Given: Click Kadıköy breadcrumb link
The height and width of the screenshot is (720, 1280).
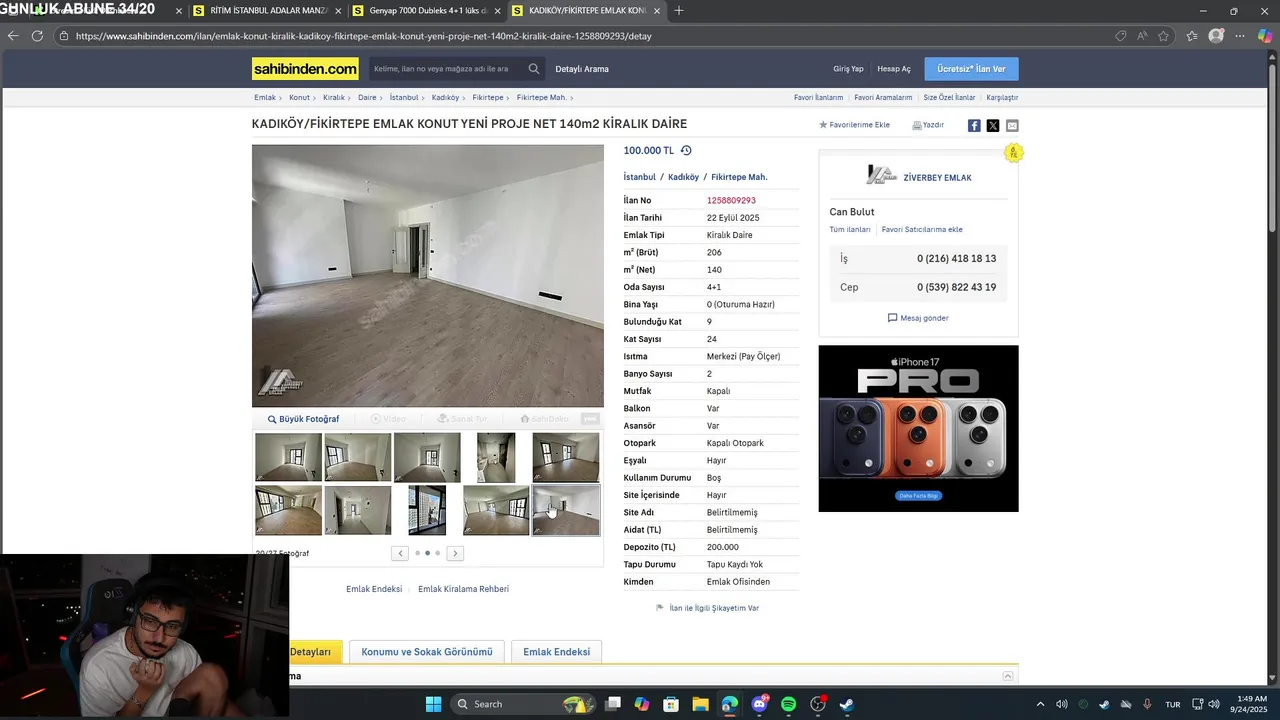Looking at the screenshot, I should click(x=445, y=98).
